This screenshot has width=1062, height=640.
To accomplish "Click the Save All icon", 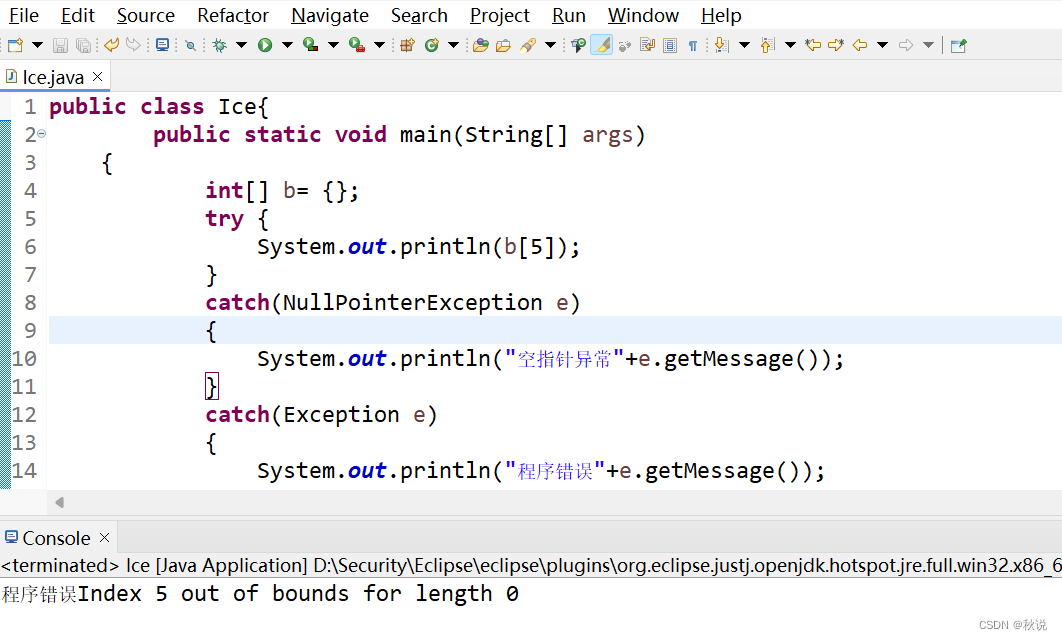I will (x=83, y=45).
